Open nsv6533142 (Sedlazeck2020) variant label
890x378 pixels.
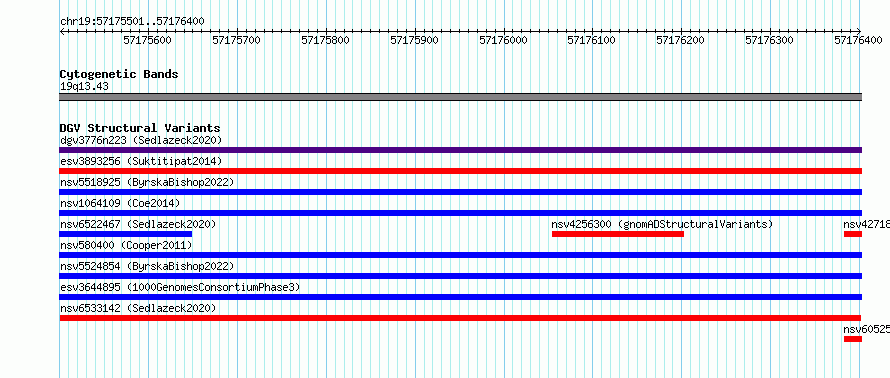pos(138,308)
